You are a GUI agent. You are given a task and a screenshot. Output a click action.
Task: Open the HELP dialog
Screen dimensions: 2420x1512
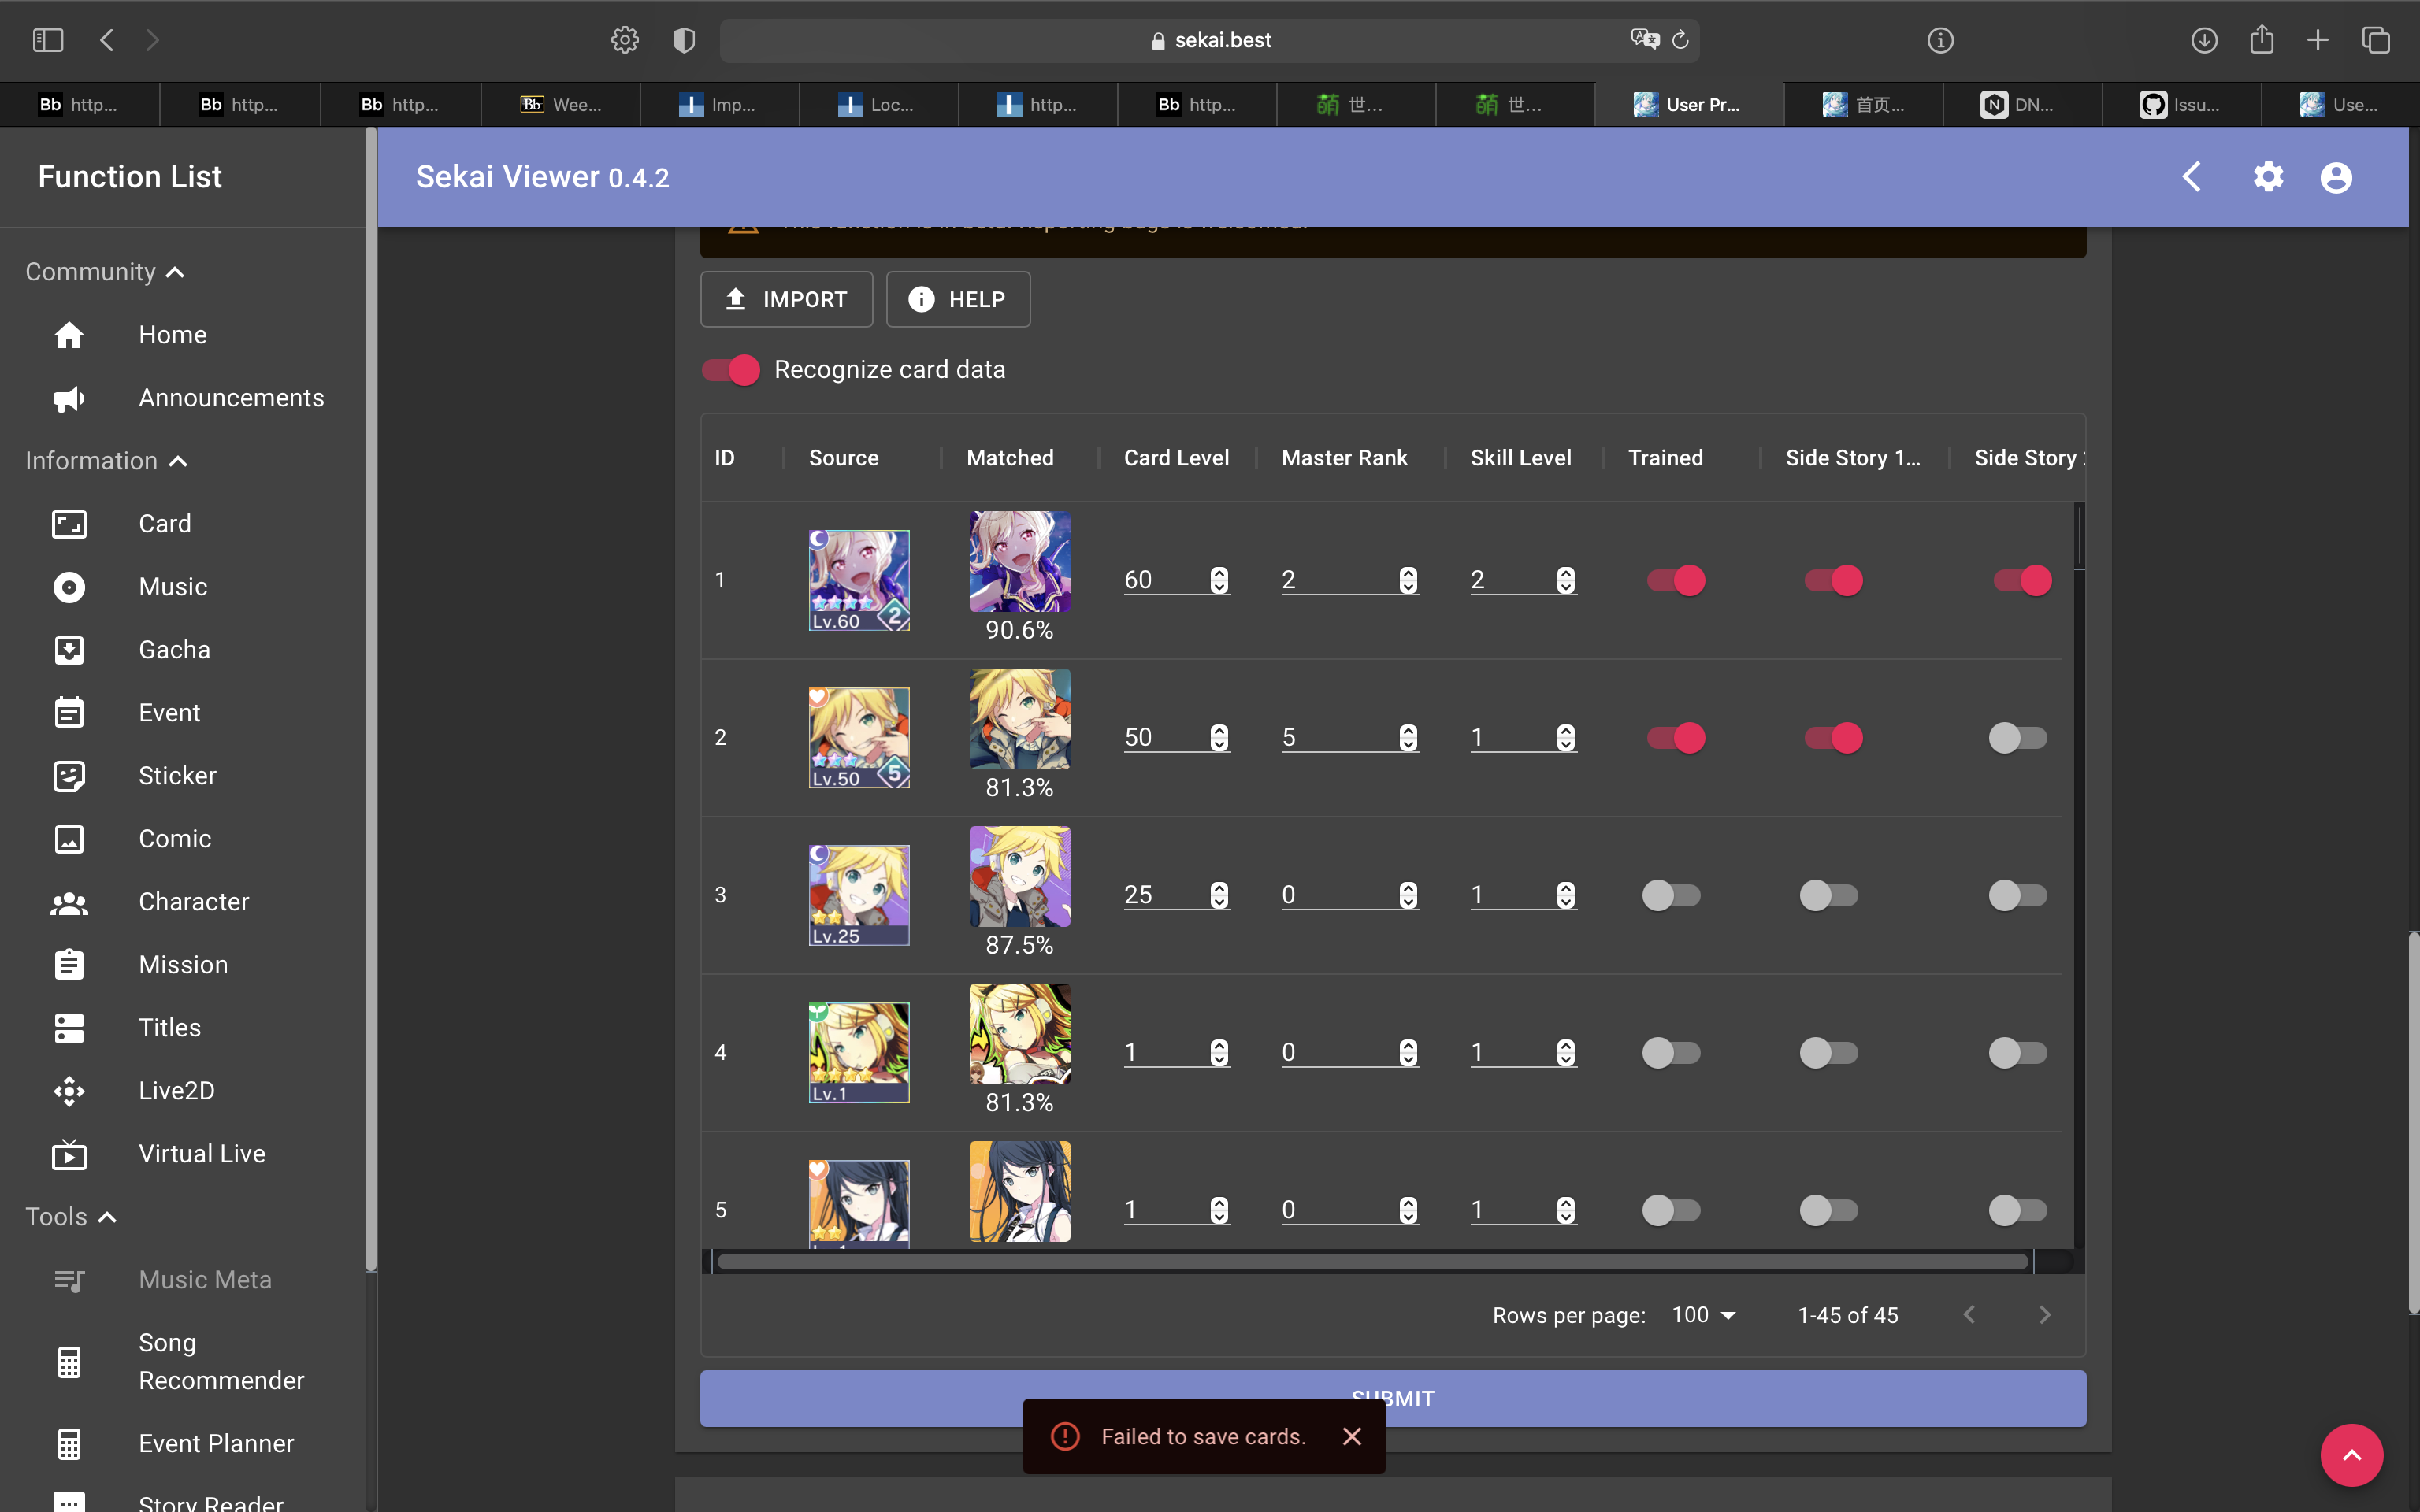click(957, 299)
